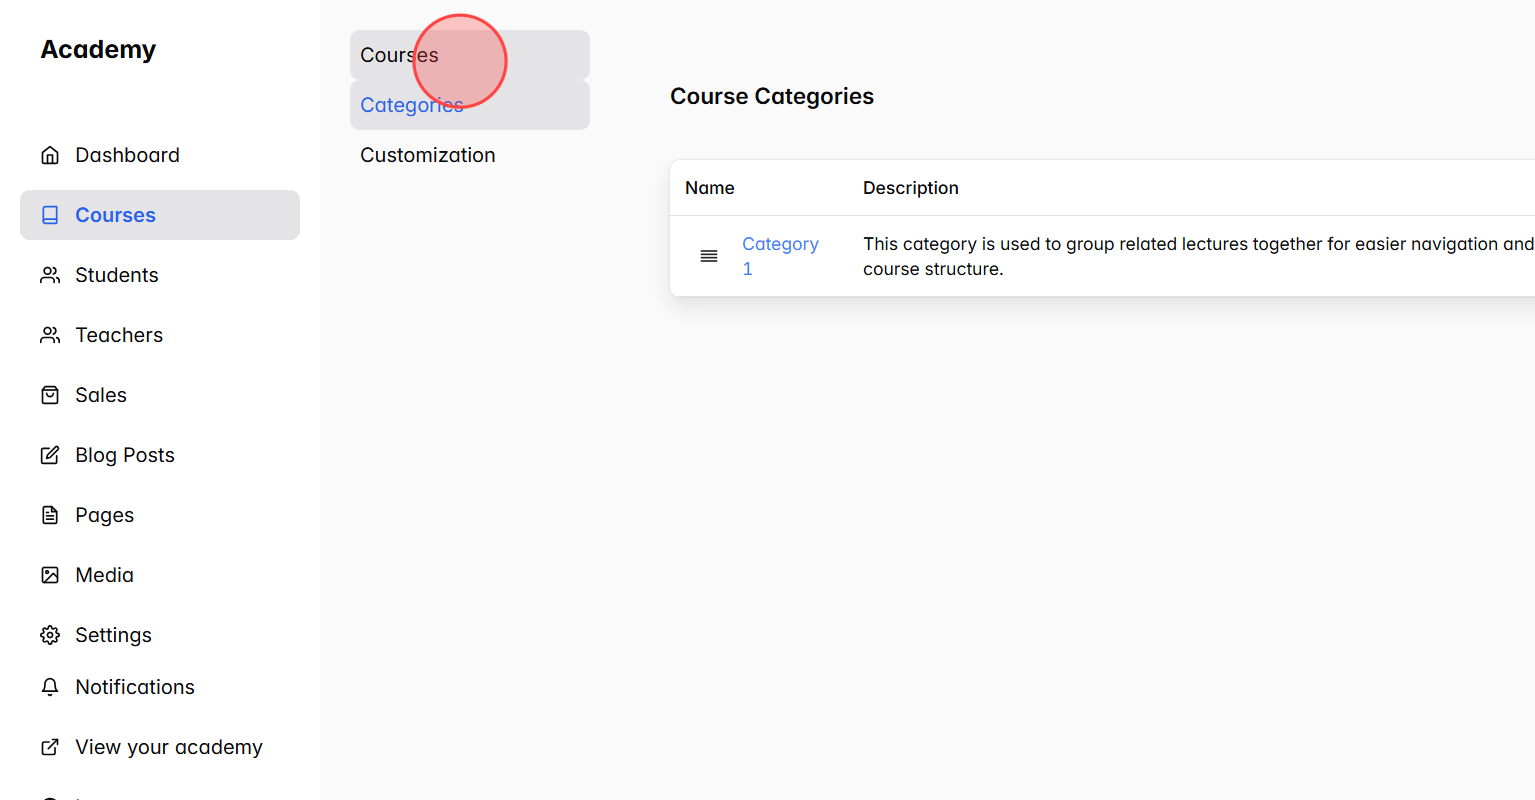Click the Academy heading

(98, 49)
